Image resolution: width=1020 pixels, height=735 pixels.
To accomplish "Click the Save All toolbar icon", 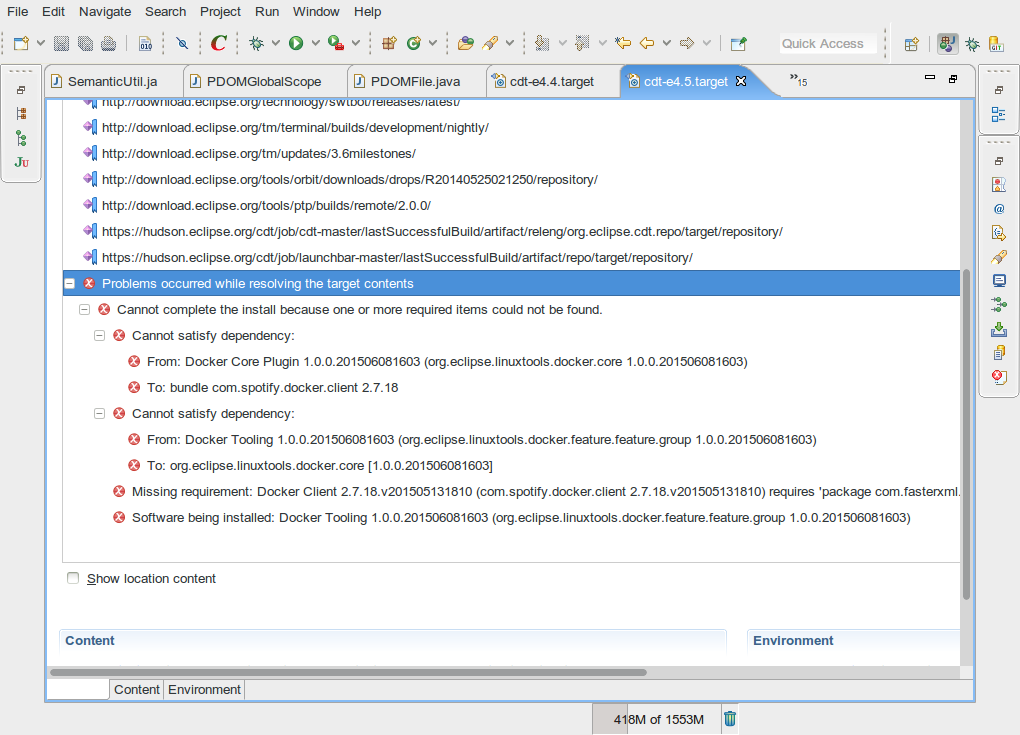I will tap(84, 44).
